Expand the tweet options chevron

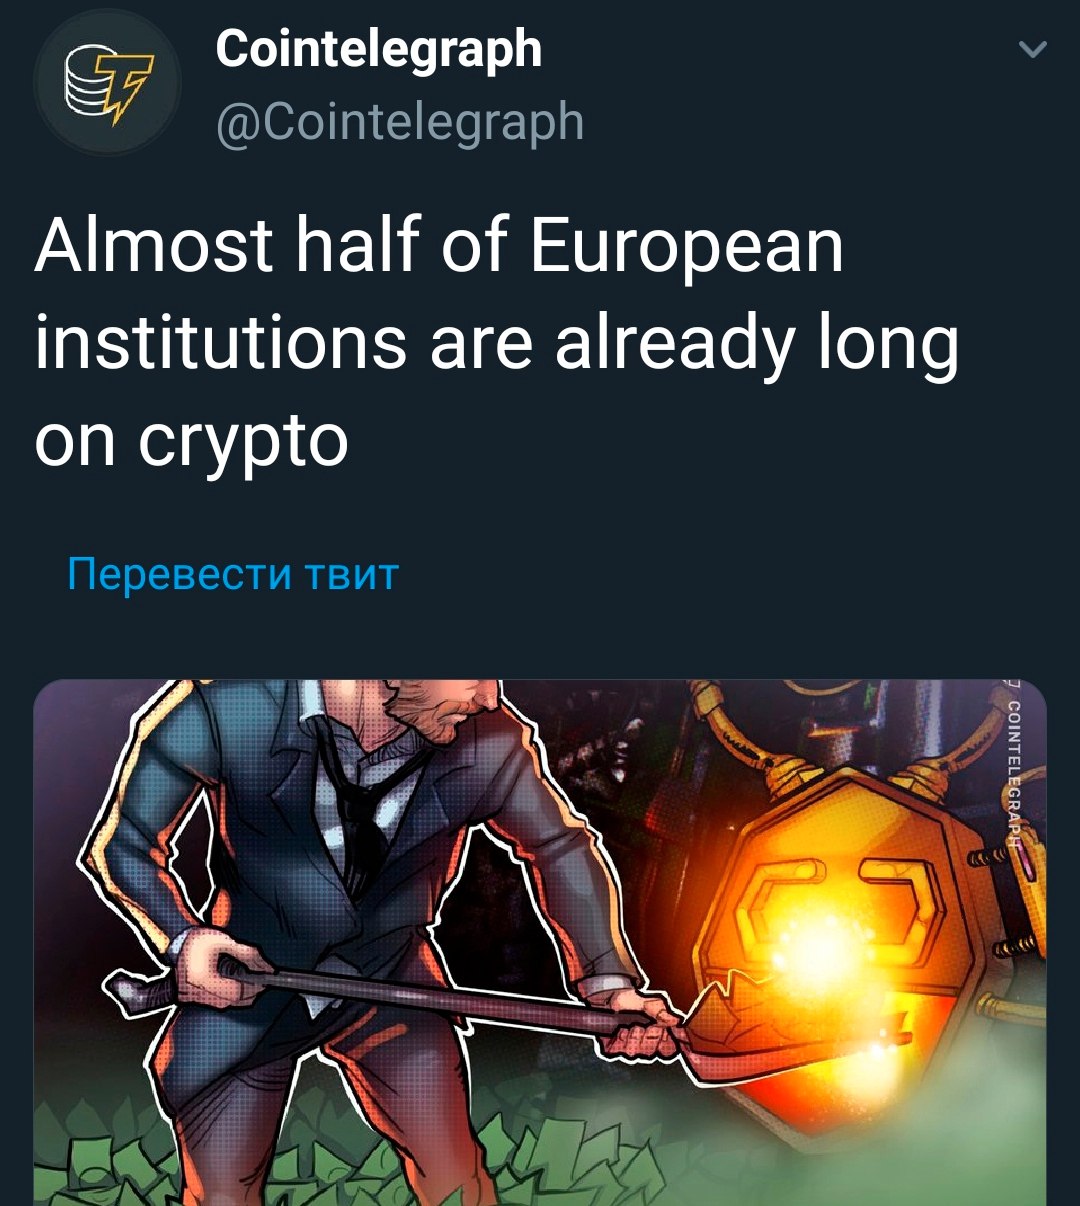pyautogui.click(x=1032, y=48)
